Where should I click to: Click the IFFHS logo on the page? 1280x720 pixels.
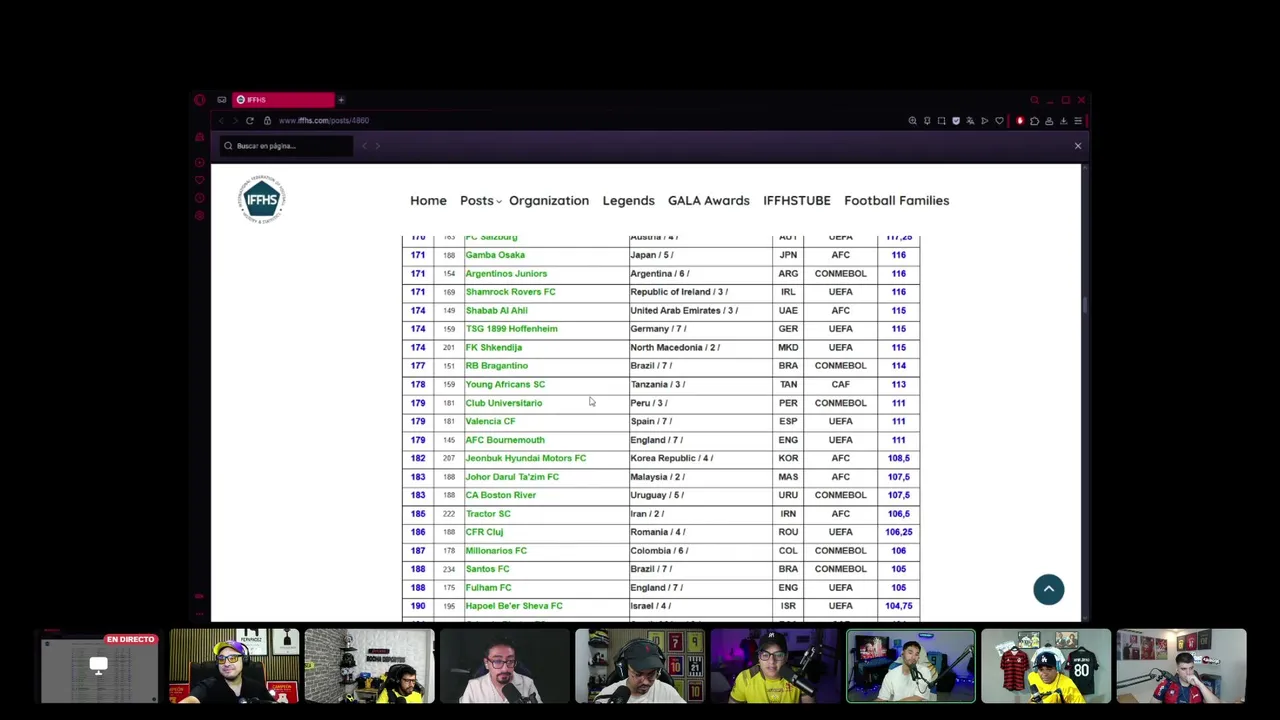pos(262,199)
